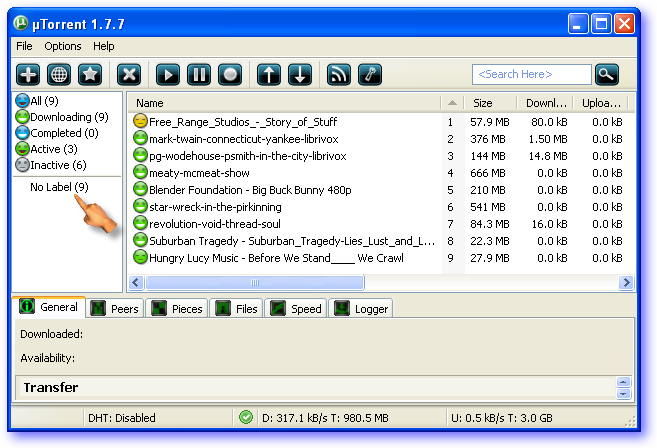Click the search magnifier button
This screenshot has width=657, height=448.
[x=606, y=75]
